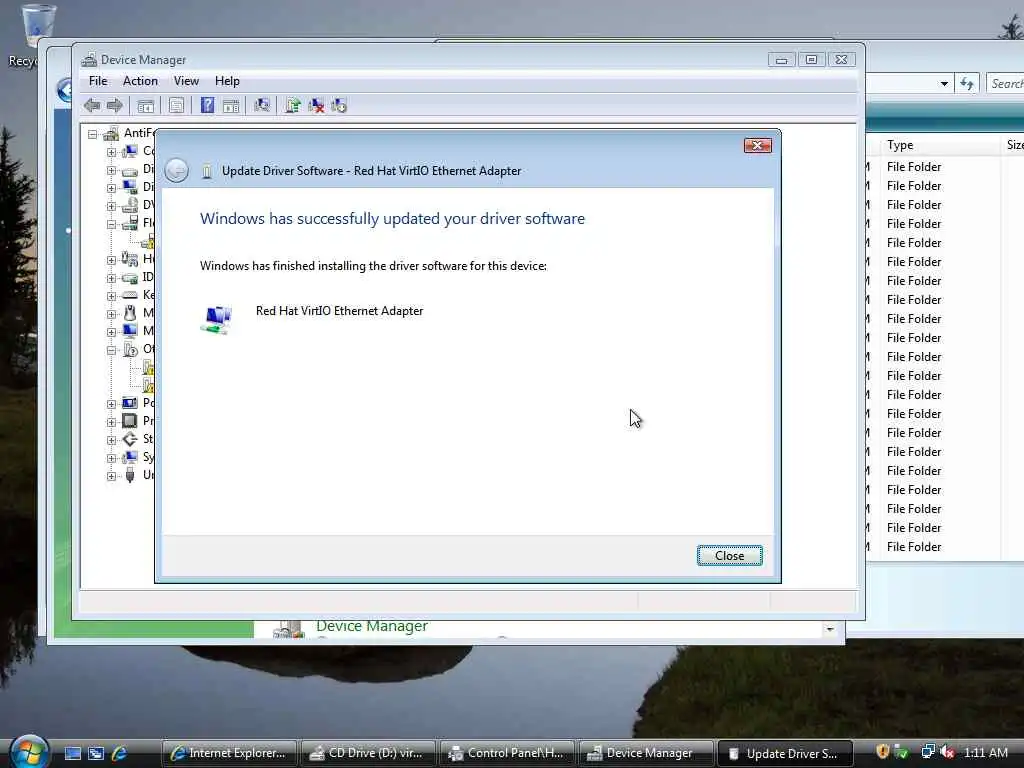The image size is (1024, 768).
Task: Click the Uninstall device icon with red X
Action: click(316, 105)
